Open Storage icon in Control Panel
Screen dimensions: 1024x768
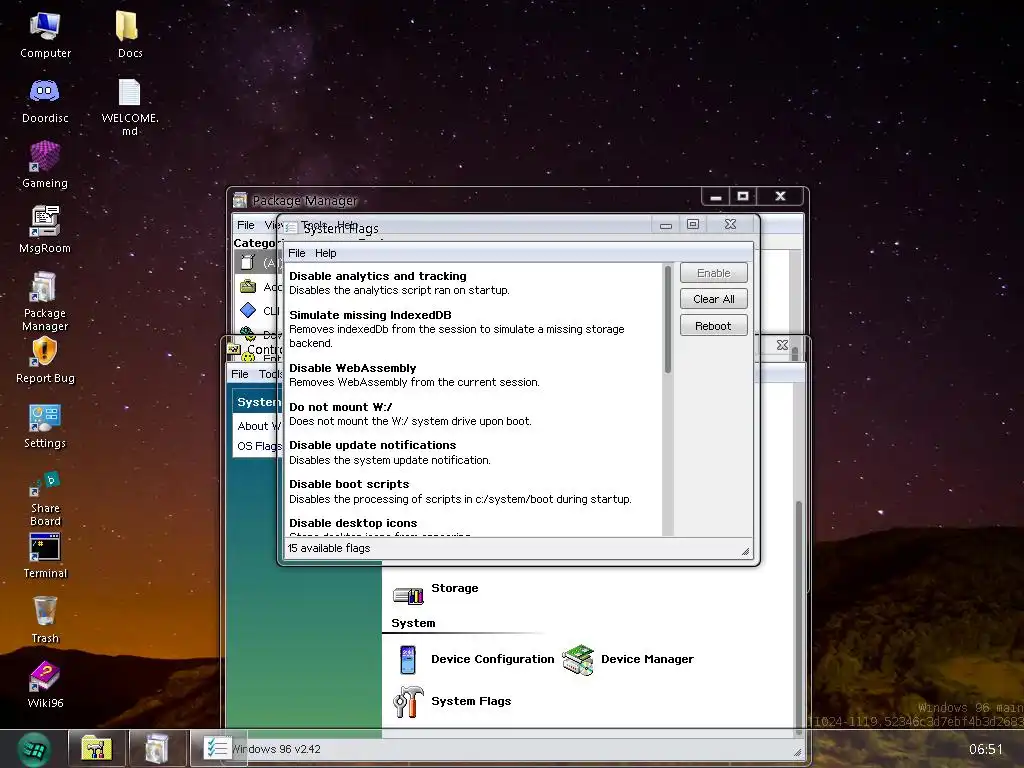pyautogui.click(x=408, y=595)
